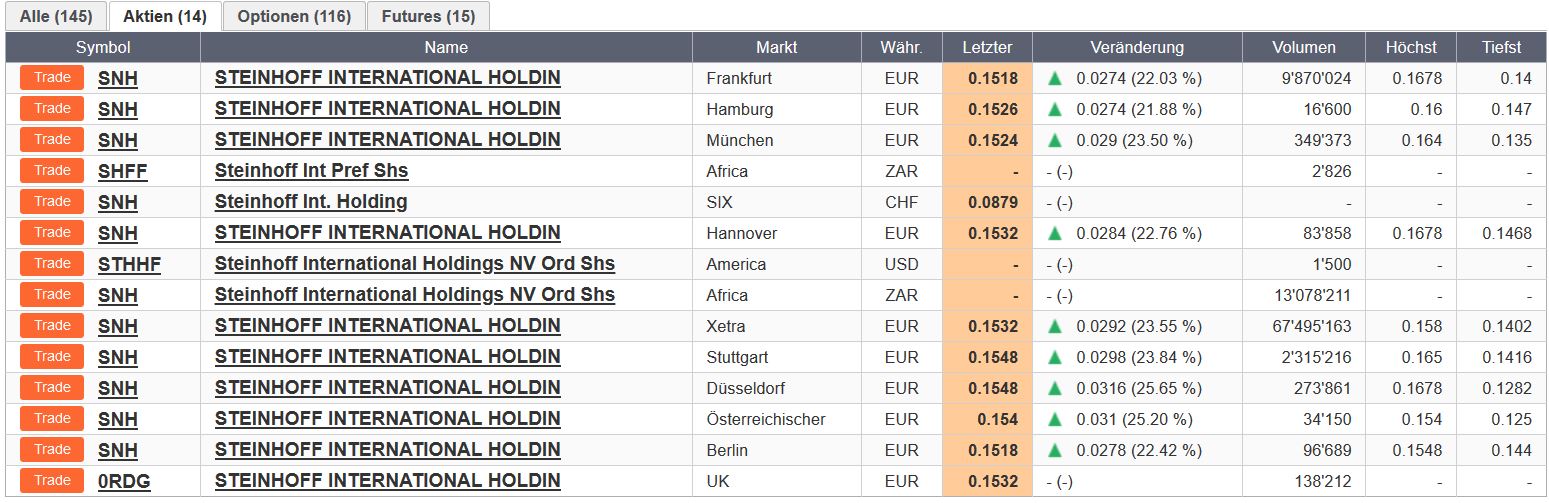Click the 0RDG symbol link
The width and height of the screenshot is (1549, 503).
(x=124, y=481)
